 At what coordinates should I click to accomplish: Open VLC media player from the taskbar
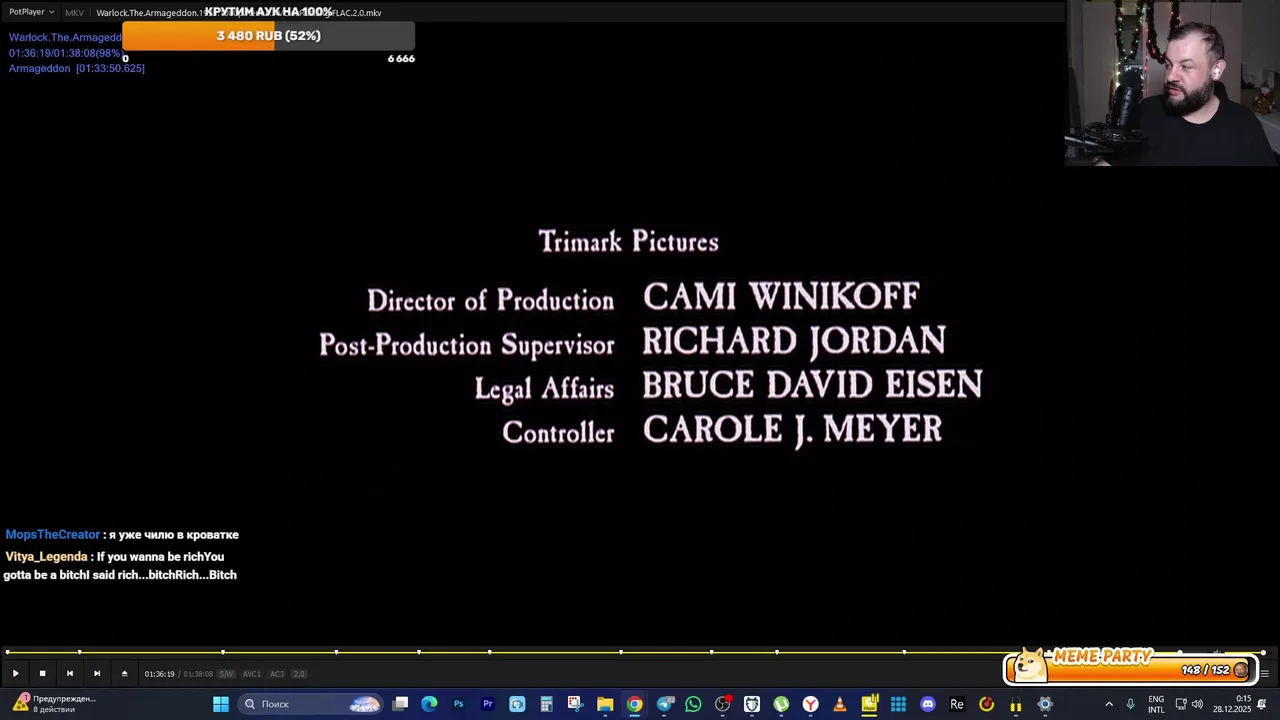point(840,704)
